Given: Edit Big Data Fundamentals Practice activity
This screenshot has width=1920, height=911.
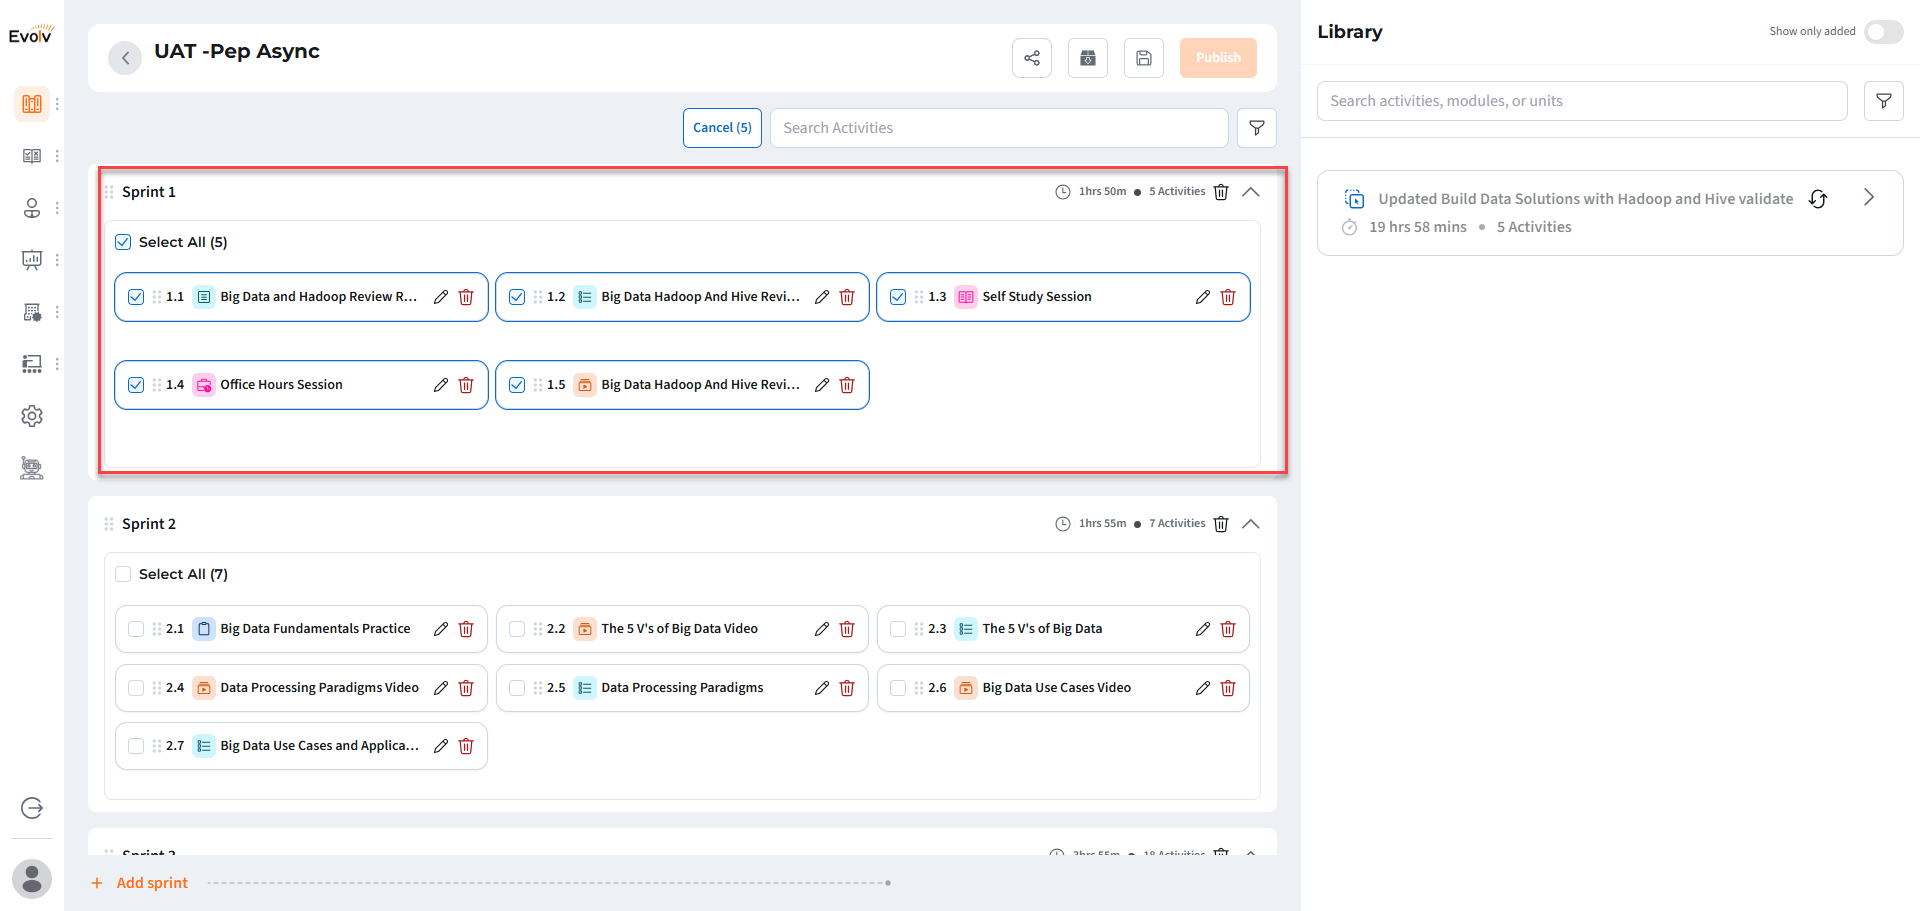Looking at the screenshot, I should pyautogui.click(x=441, y=629).
